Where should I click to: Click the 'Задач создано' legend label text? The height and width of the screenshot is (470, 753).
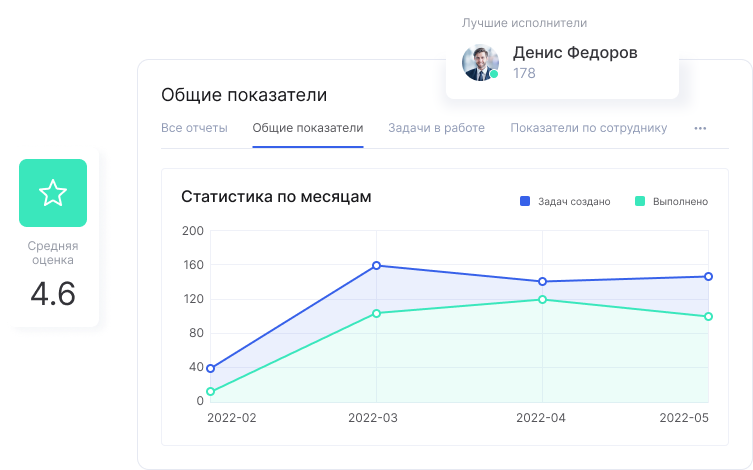click(574, 201)
